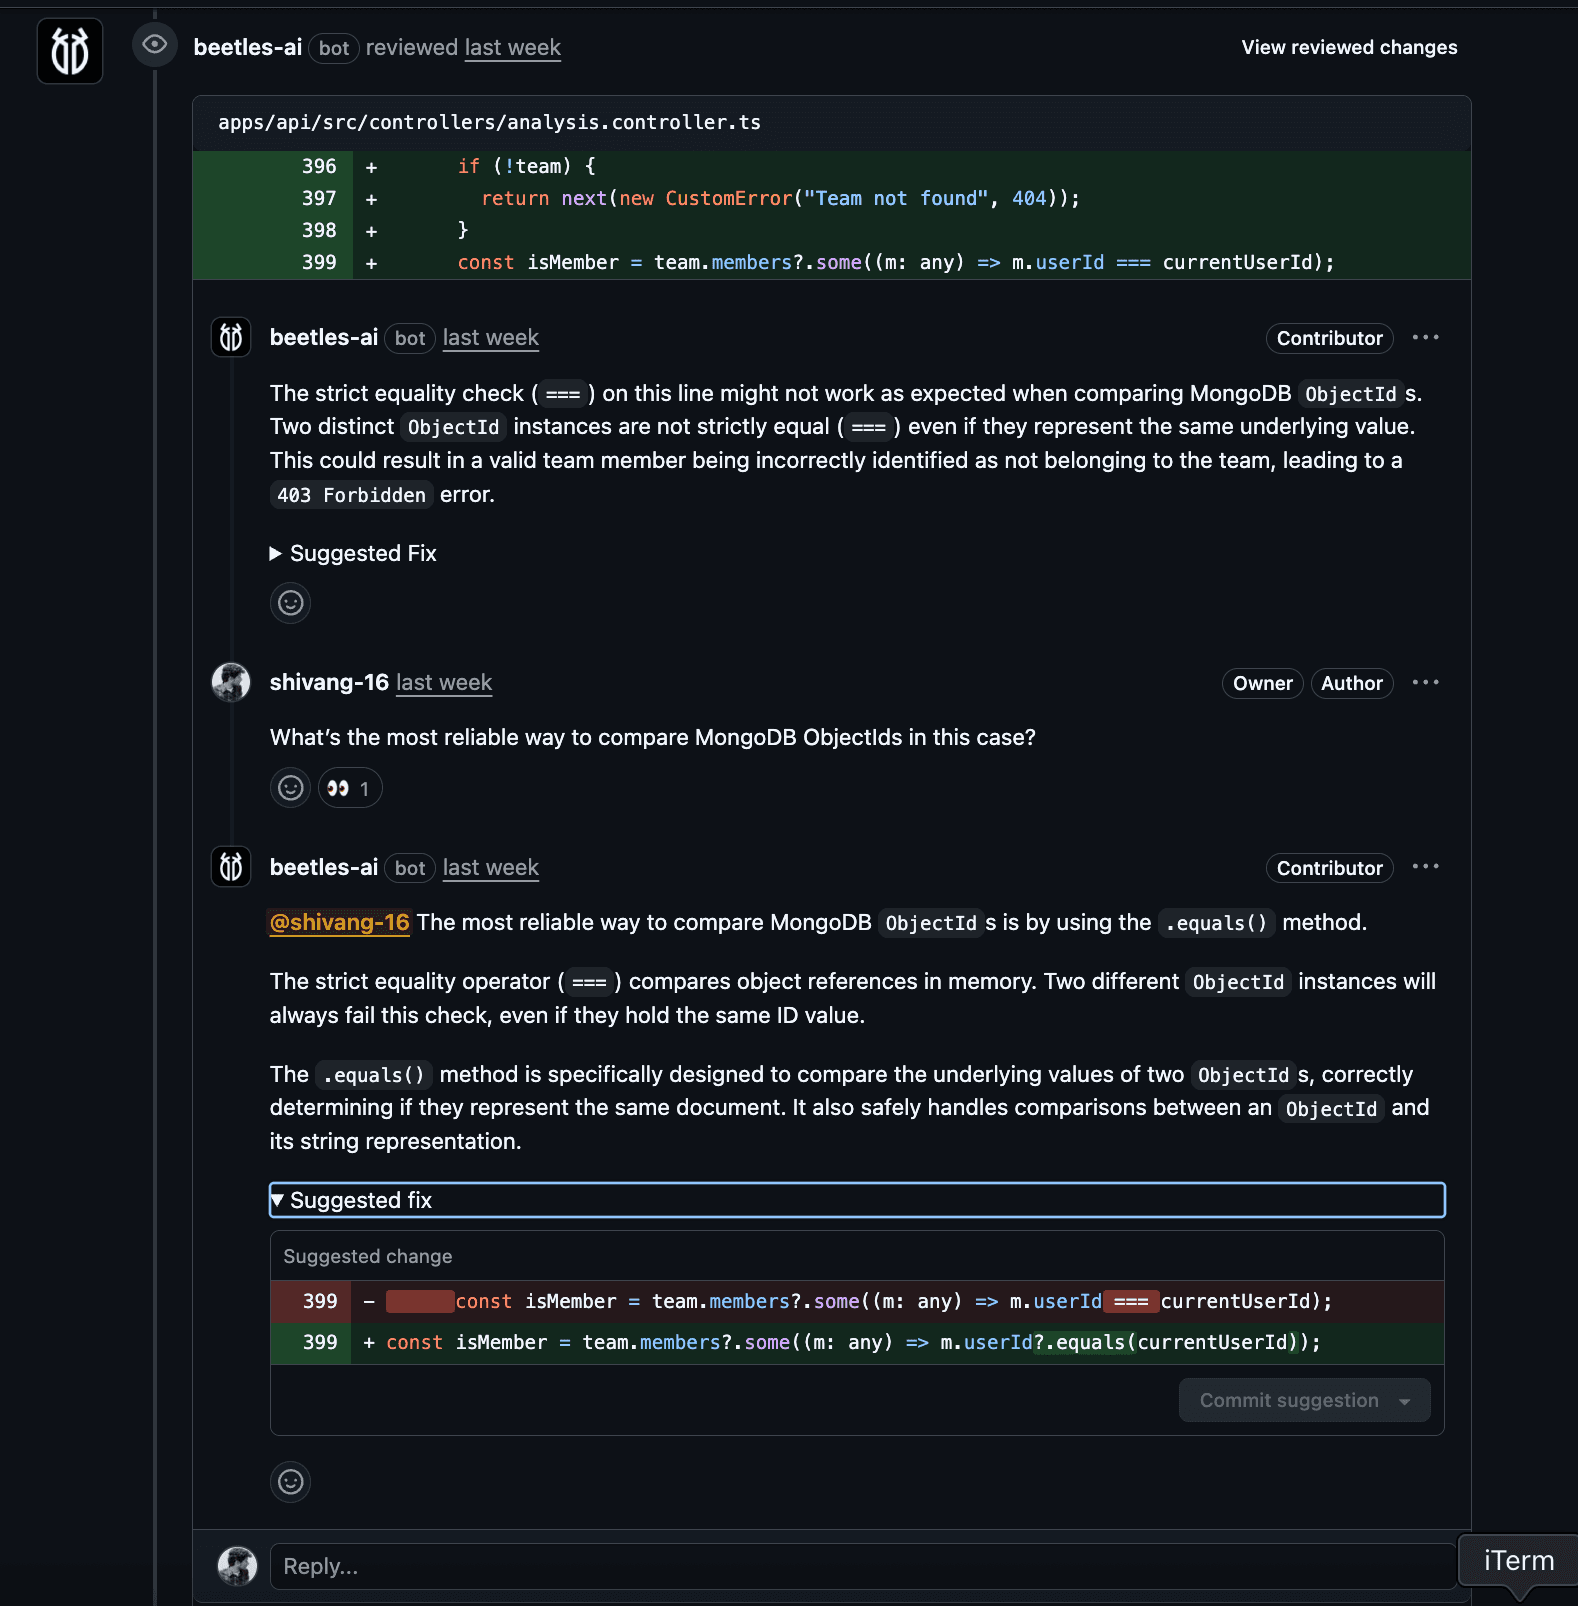The height and width of the screenshot is (1606, 1578).
Task: Click View reviewed changes link
Action: click(x=1348, y=47)
